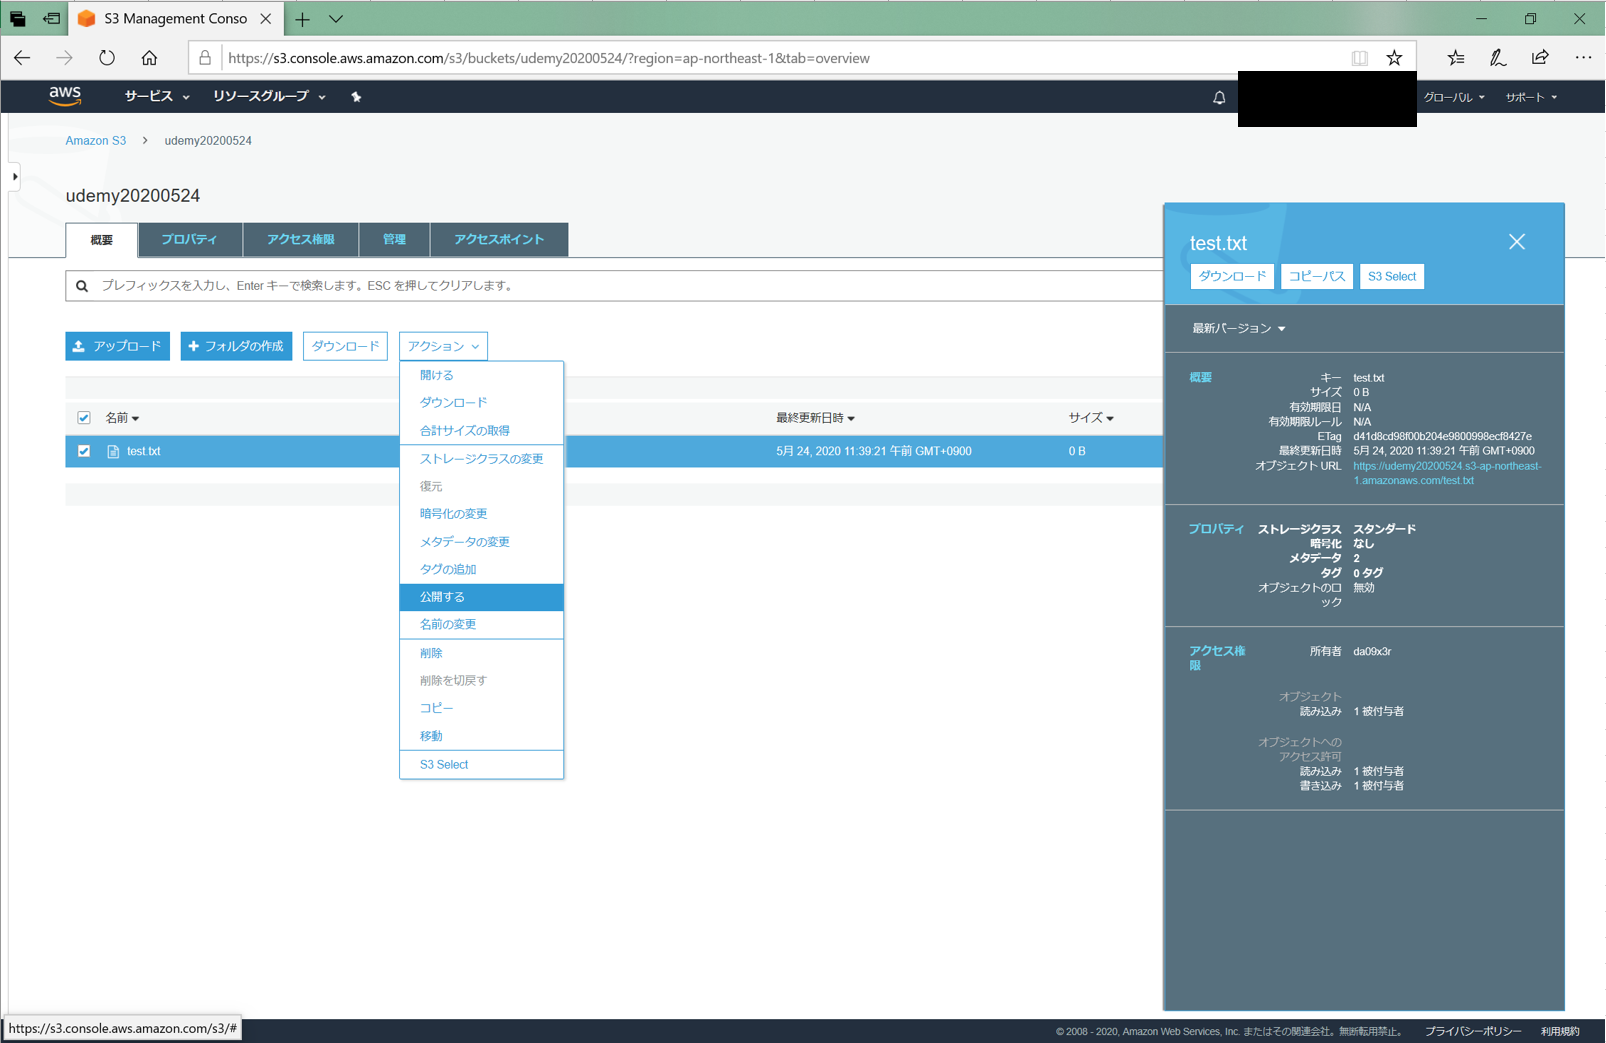Viewport: 1606px width, 1043px height.
Task: Click the browser back arrow
Action: click(x=22, y=58)
